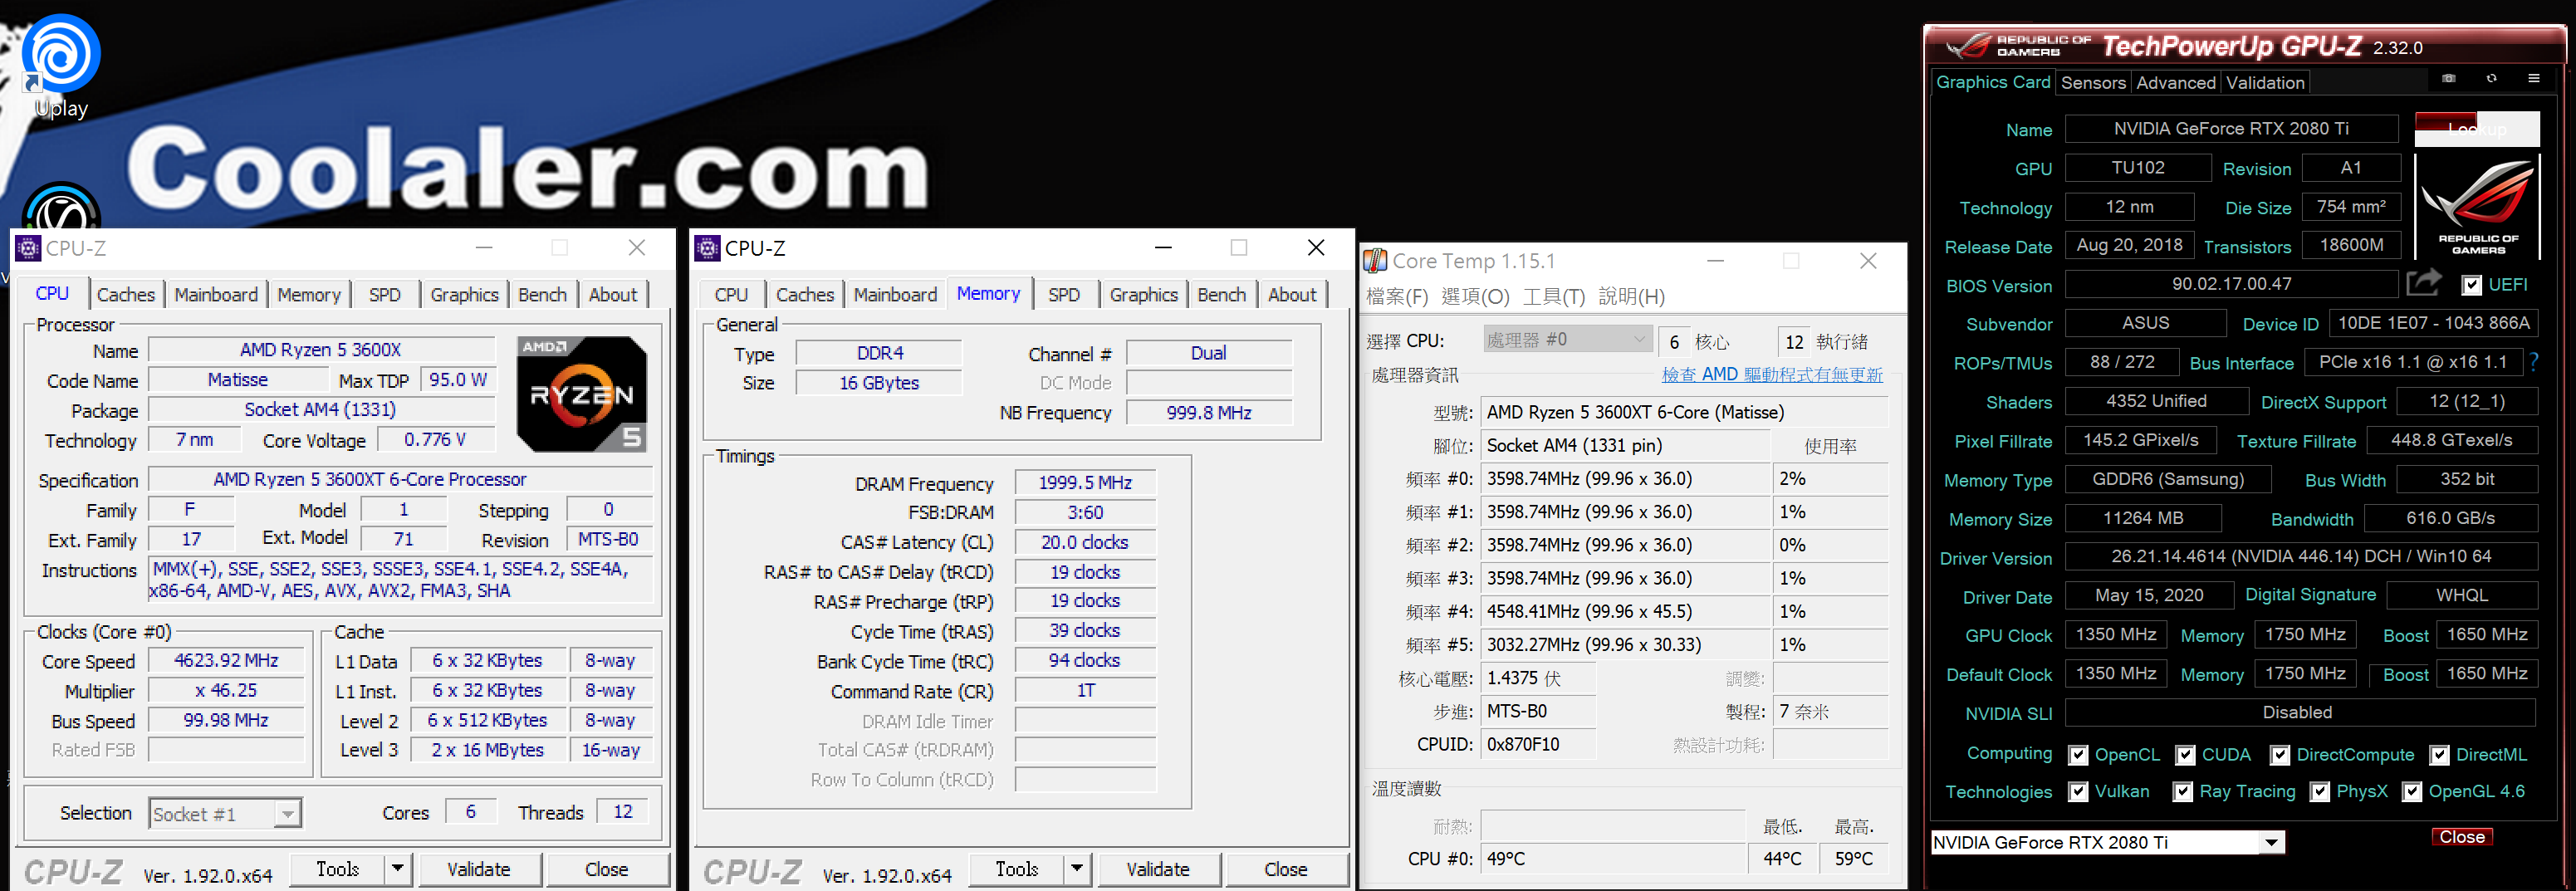This screenshot has height=891, width=2576.
Task: Click the CAS# Latency value 20.0 clocks
Action: [1085, 543]
